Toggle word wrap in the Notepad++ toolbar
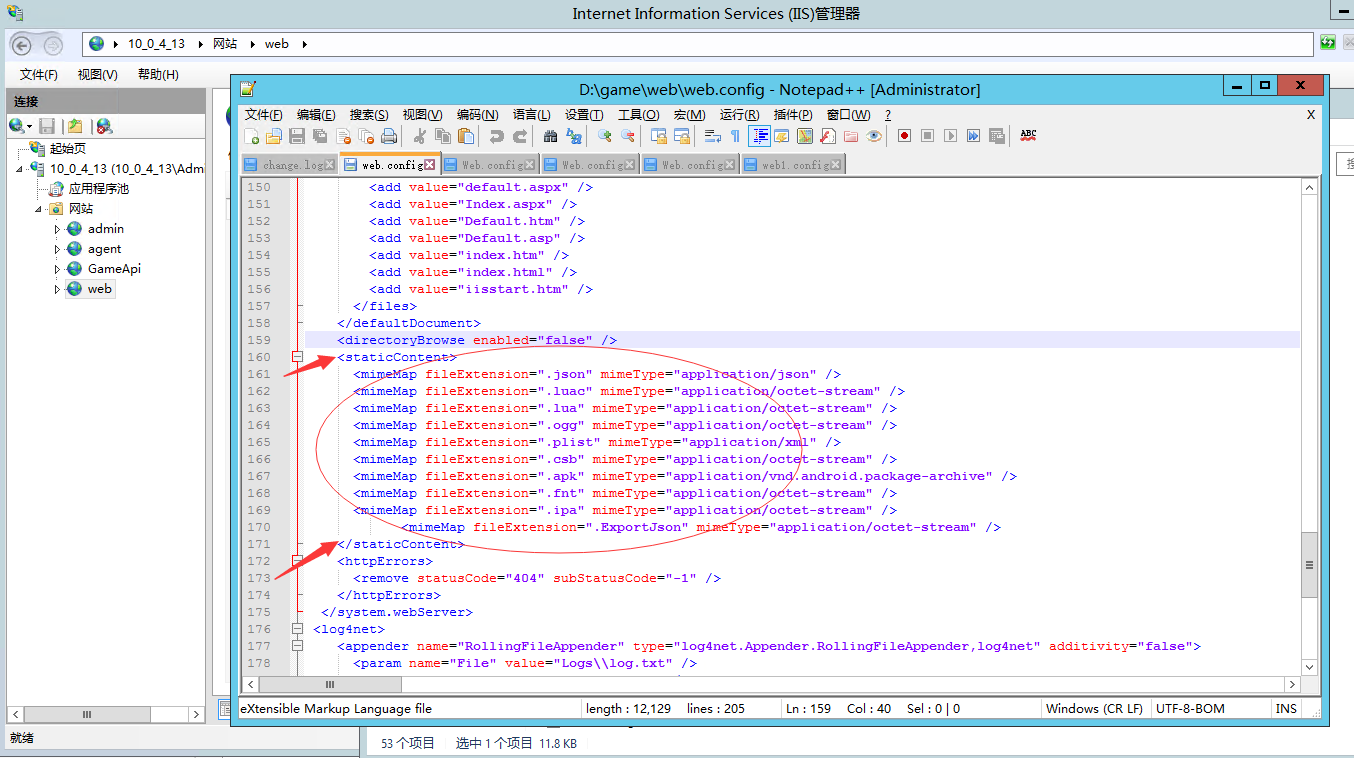 (713, 136)
